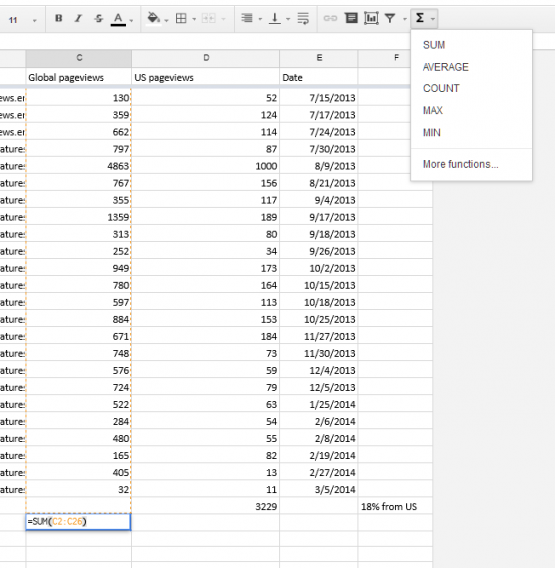Viewport: 555px width, 568px height.
Task: Click the filter icon
Action: coord(390,18)
